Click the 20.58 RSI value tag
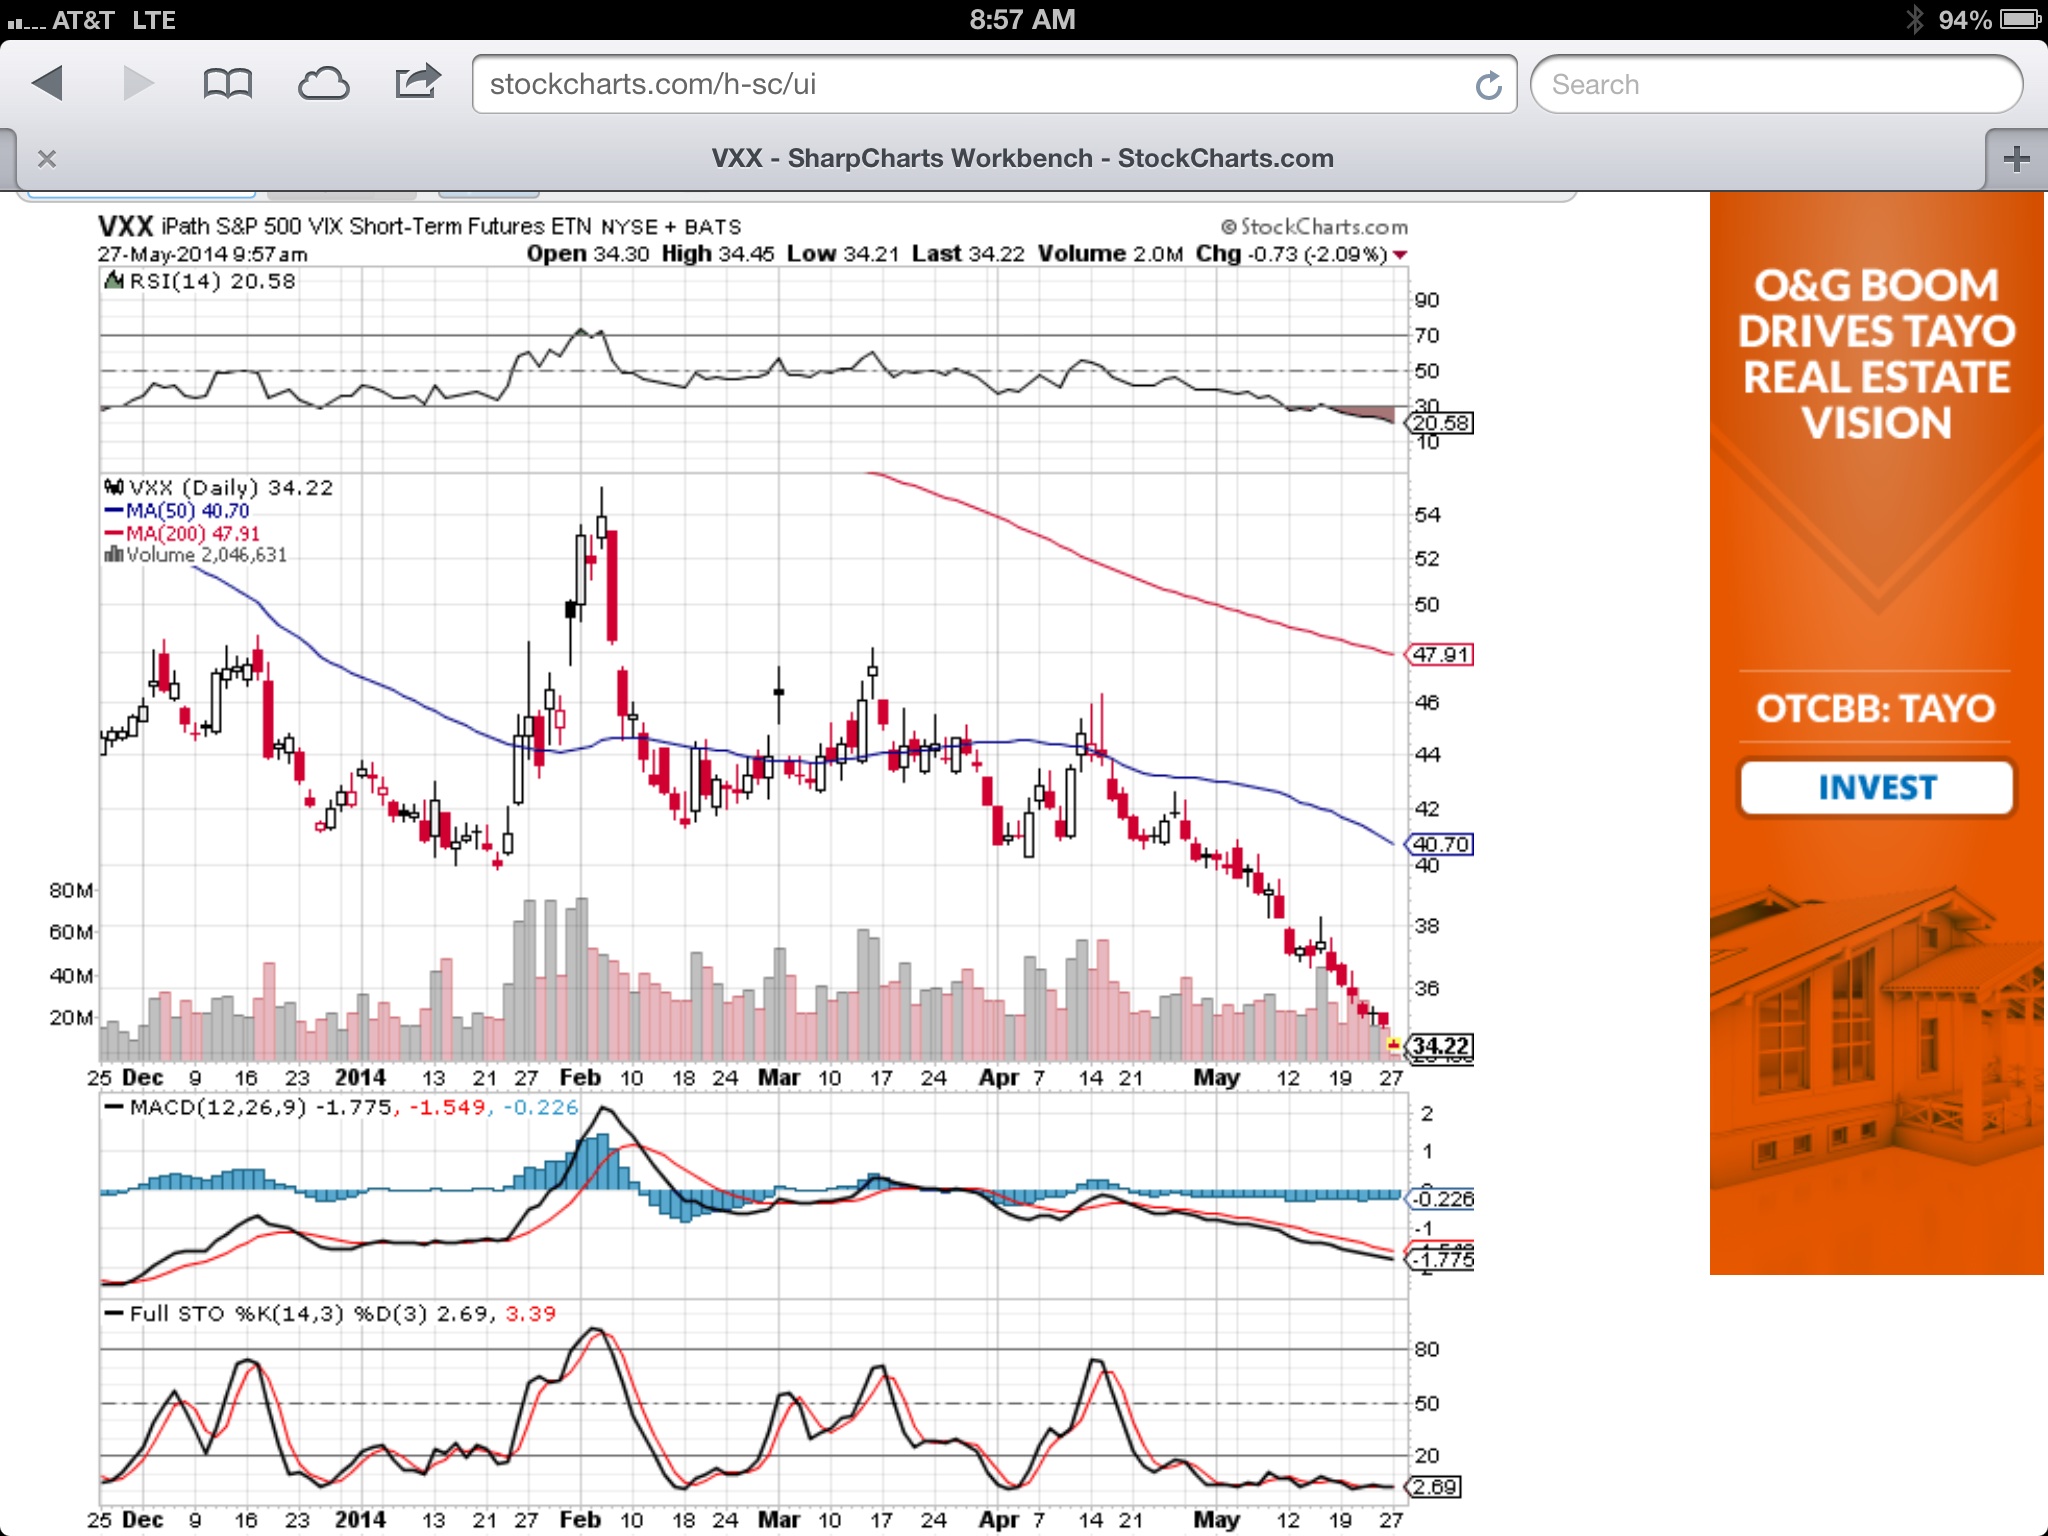 point(1440,423)
